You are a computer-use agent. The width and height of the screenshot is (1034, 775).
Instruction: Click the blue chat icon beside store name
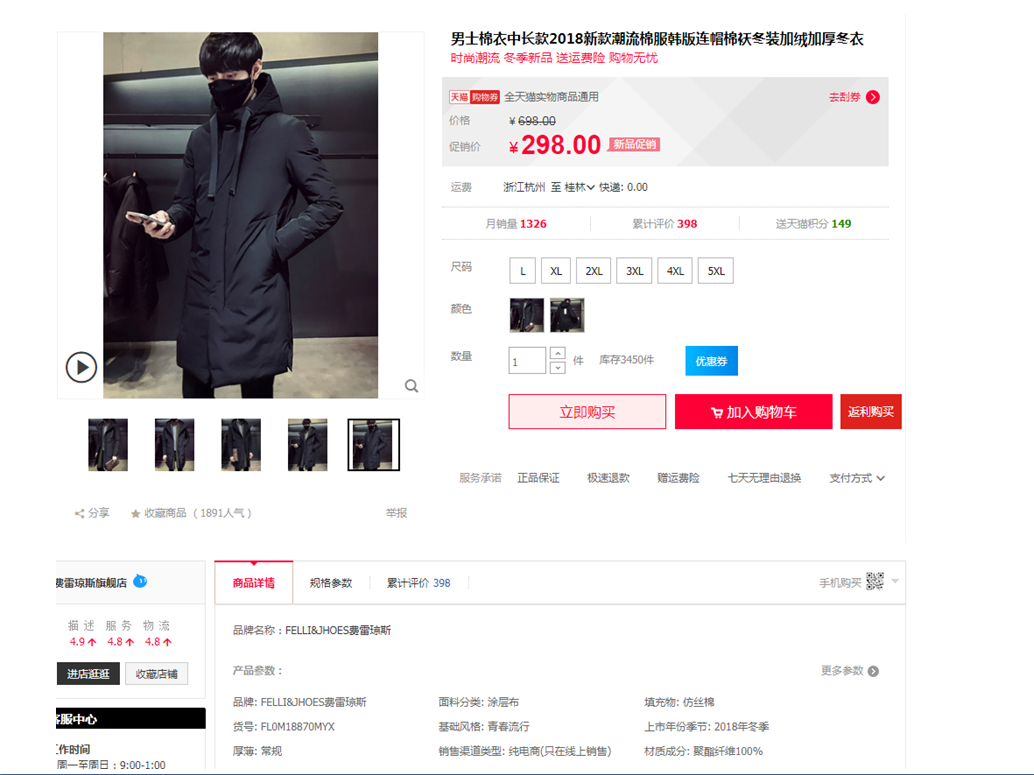point(140,581)
